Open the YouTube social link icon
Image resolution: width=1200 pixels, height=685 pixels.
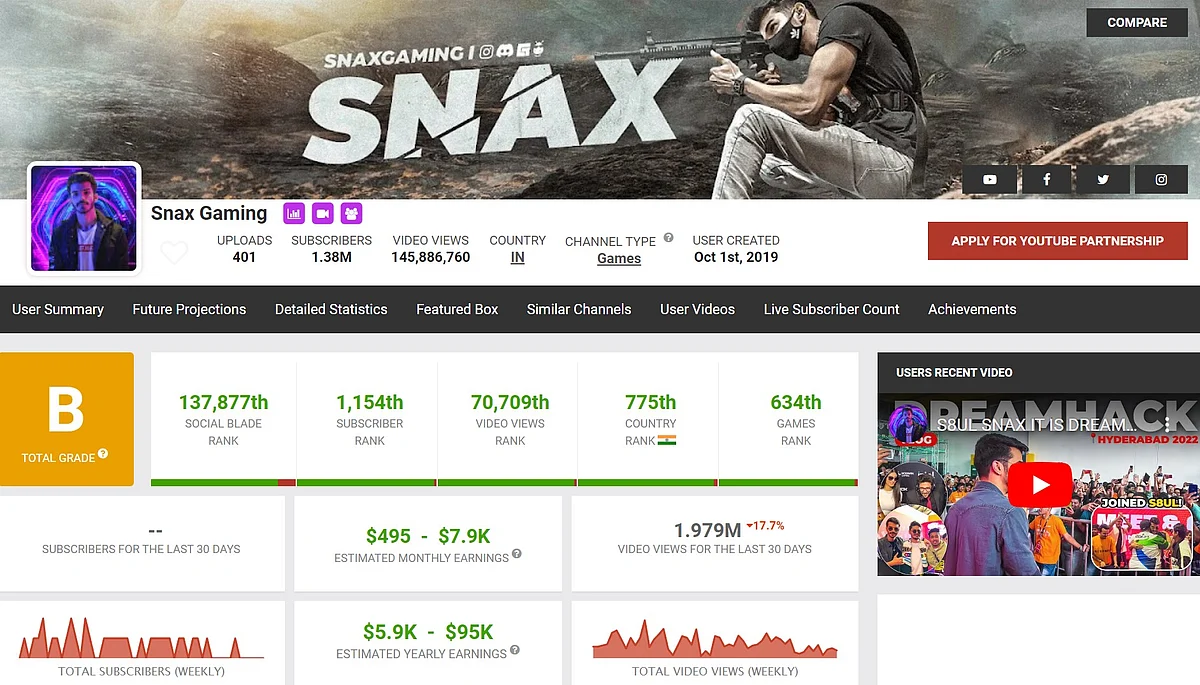pos(990,180)
